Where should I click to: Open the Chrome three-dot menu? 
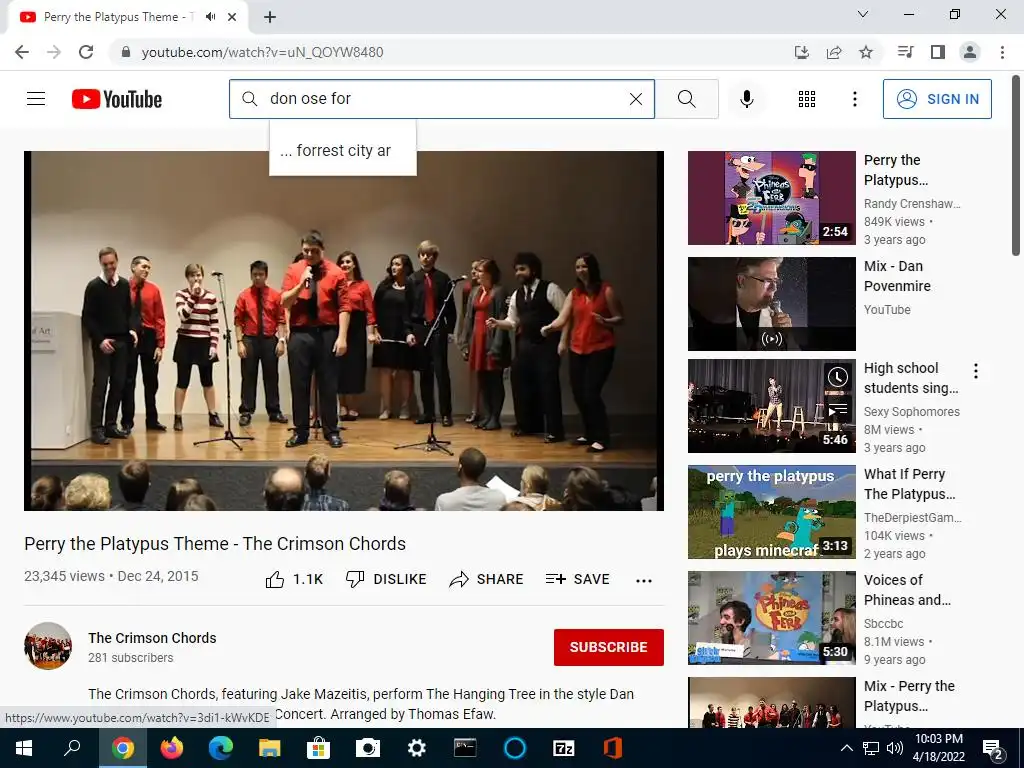coord(1002,52)
